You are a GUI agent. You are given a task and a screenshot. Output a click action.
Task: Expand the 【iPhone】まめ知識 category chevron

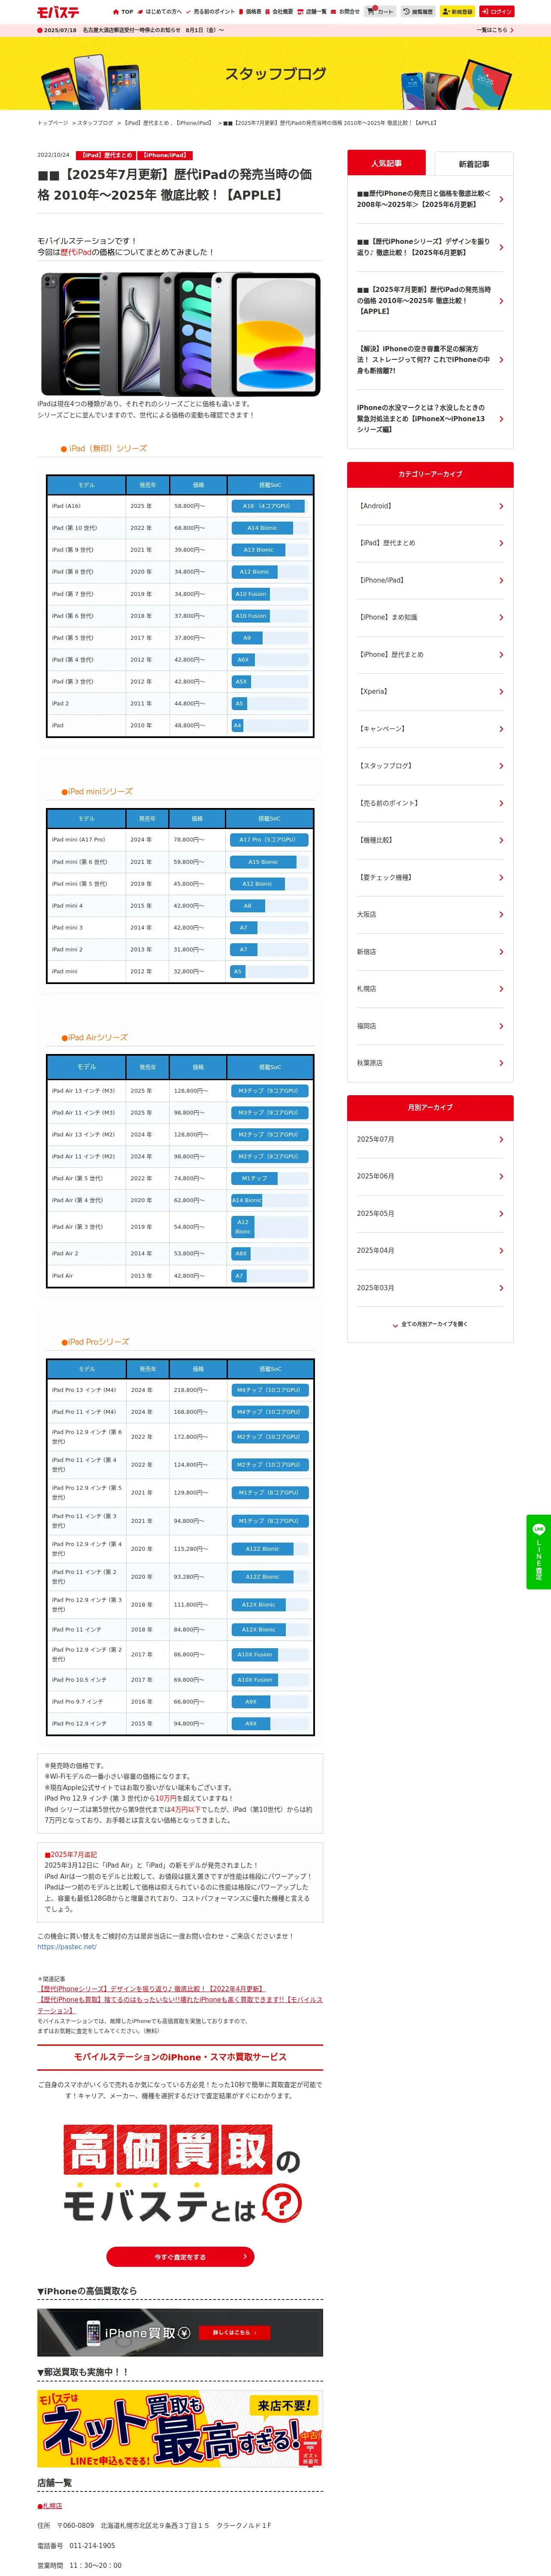pyautogui.click(x=501, y=617)
